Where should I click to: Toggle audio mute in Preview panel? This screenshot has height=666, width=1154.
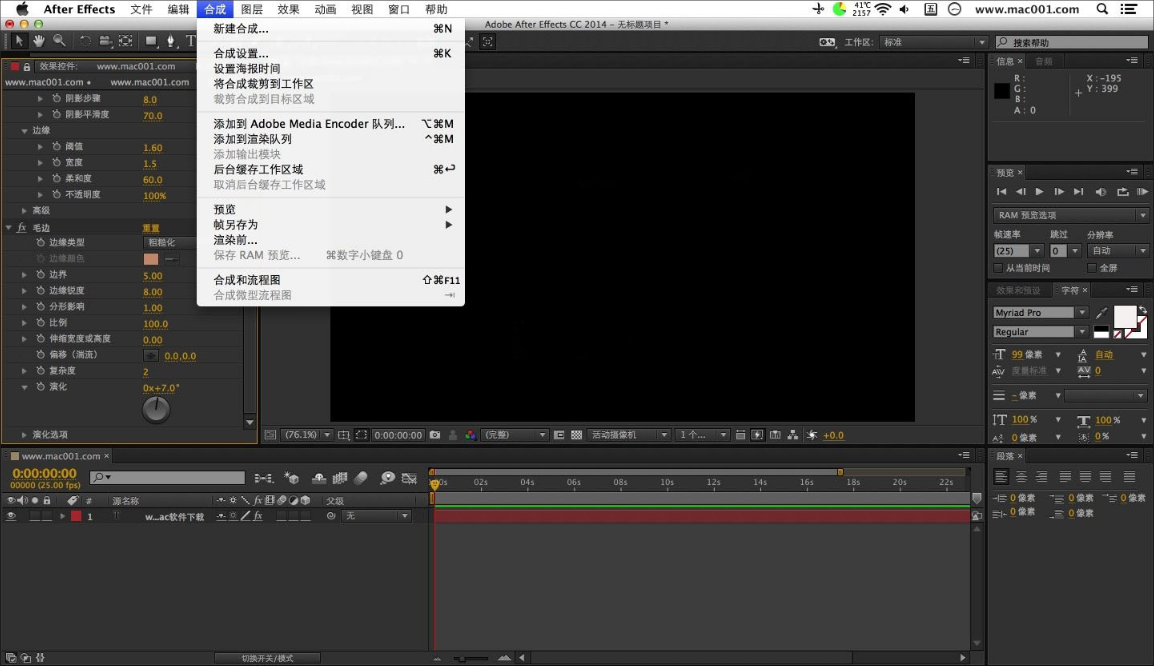click(1101, 191)
